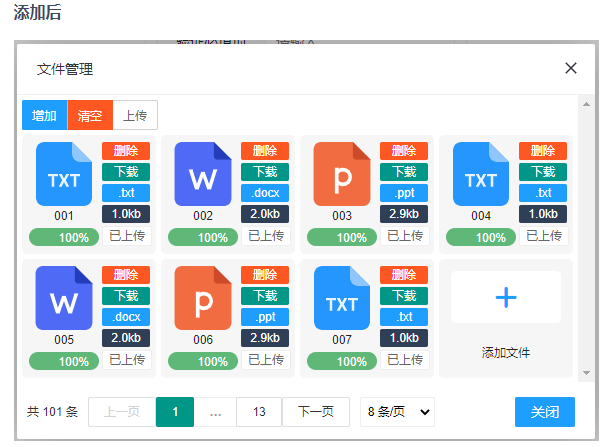Click the scrollbar down arrow

coord(586,373)
